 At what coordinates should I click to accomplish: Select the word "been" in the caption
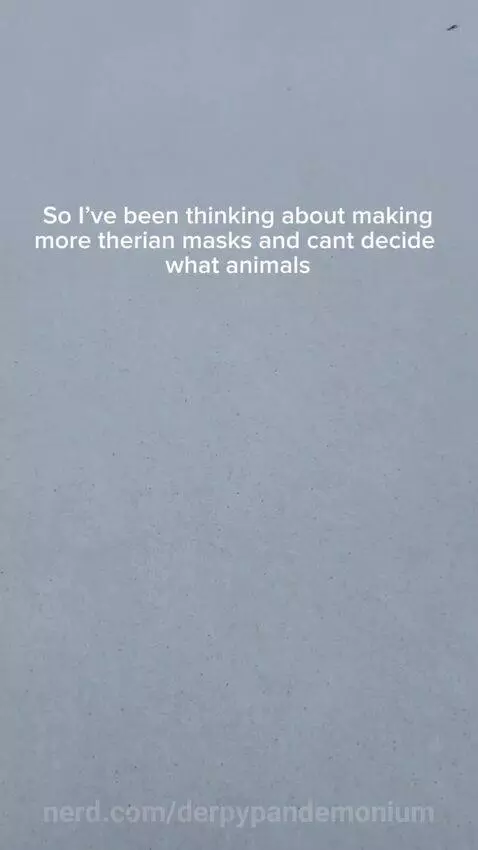[151, 216]
